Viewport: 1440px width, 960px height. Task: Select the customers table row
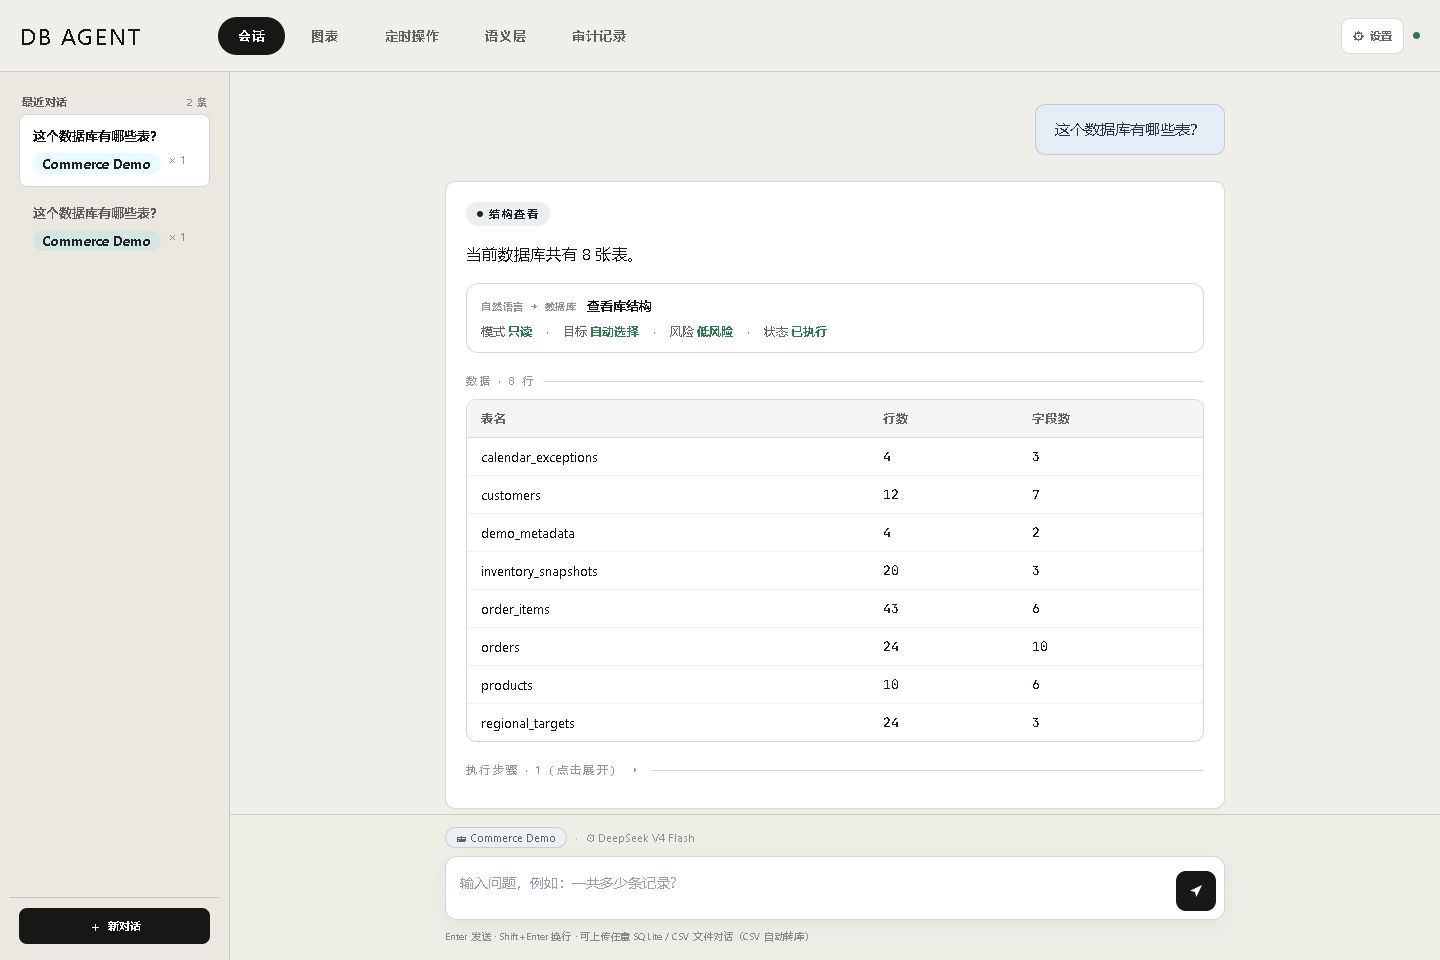click(x=835, y=495)
